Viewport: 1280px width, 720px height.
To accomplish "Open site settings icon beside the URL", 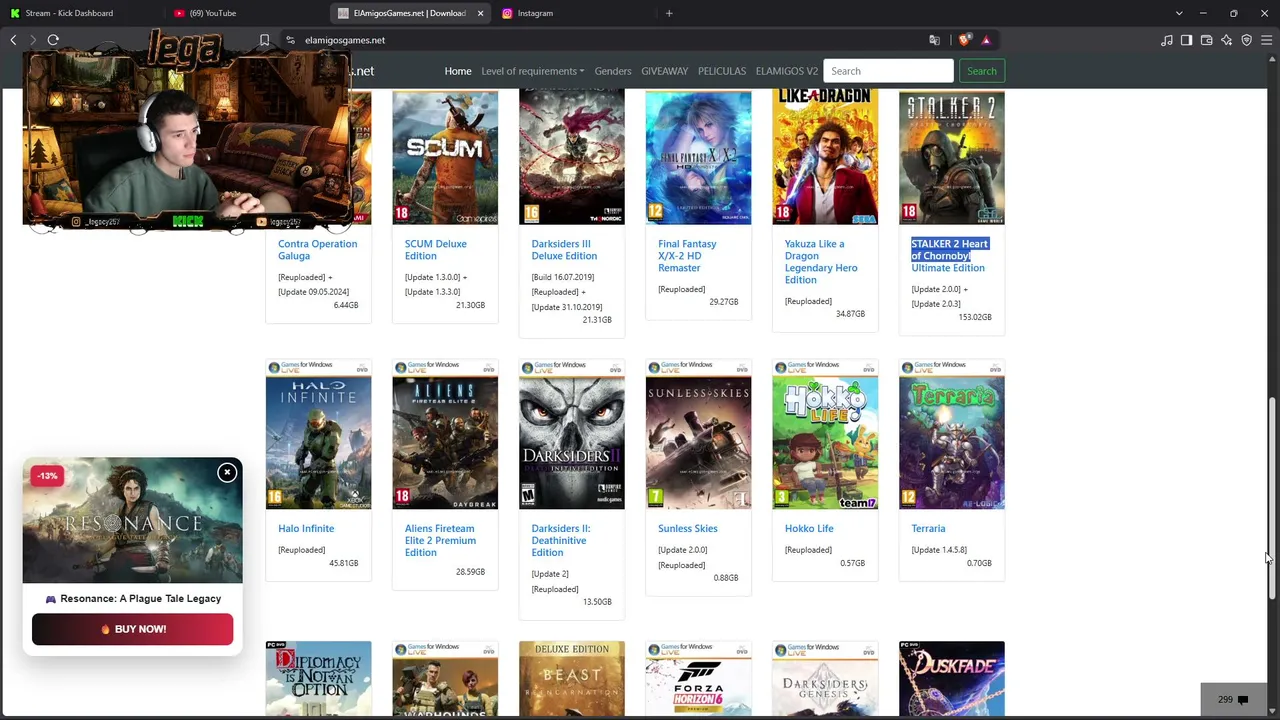I will (290, 40).
